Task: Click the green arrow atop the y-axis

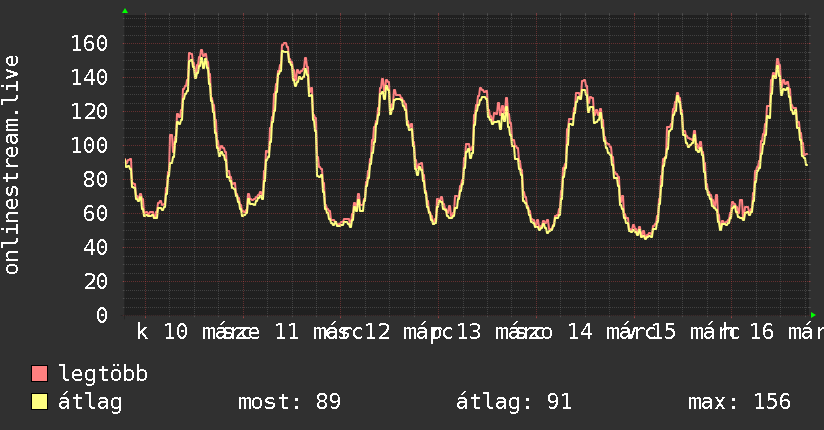Action: (x=125, y=11)
